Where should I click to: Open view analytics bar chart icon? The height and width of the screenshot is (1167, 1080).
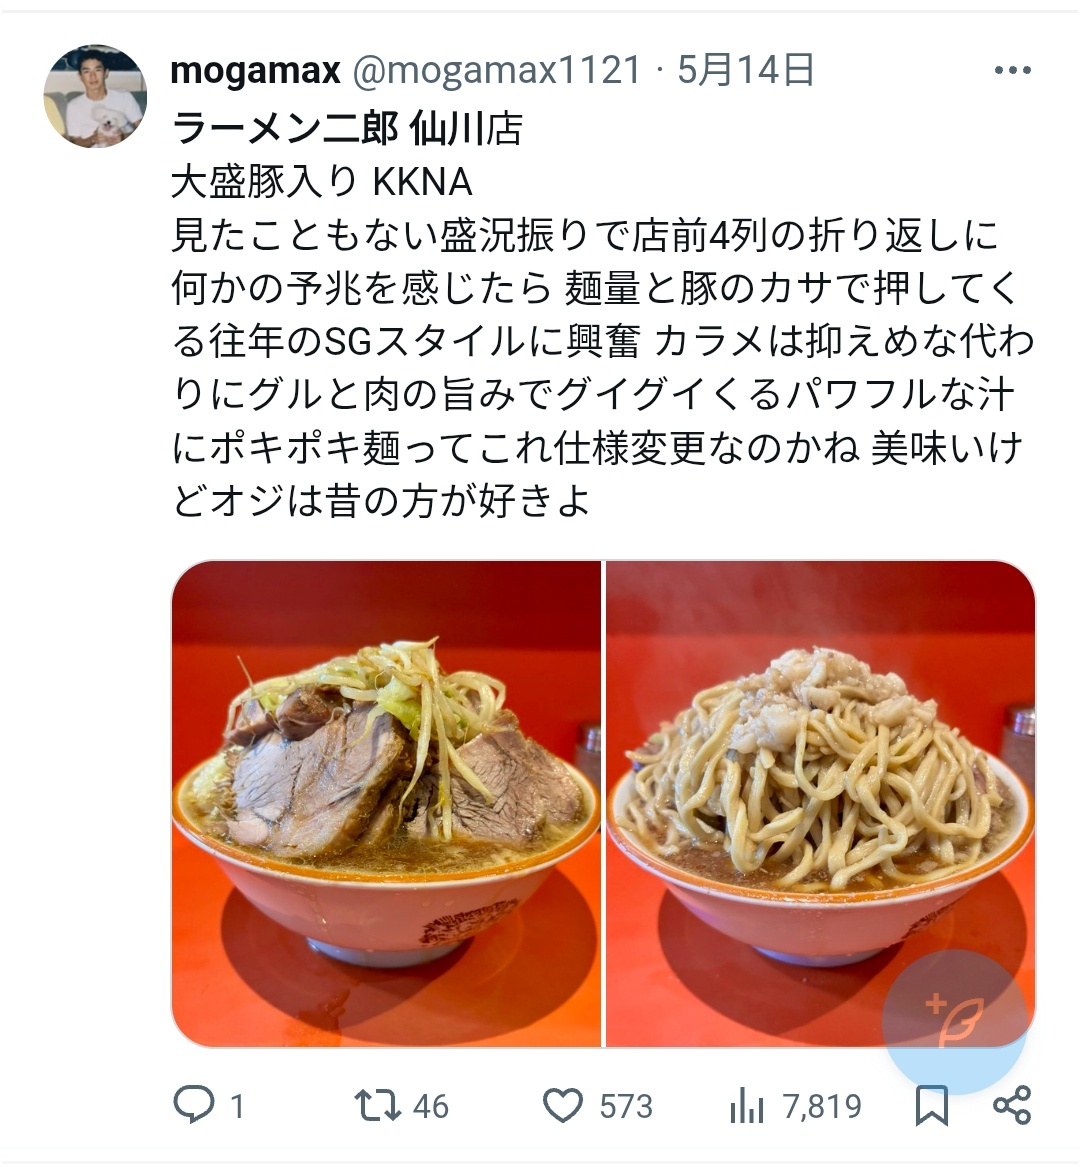(x=747, y=1105)
